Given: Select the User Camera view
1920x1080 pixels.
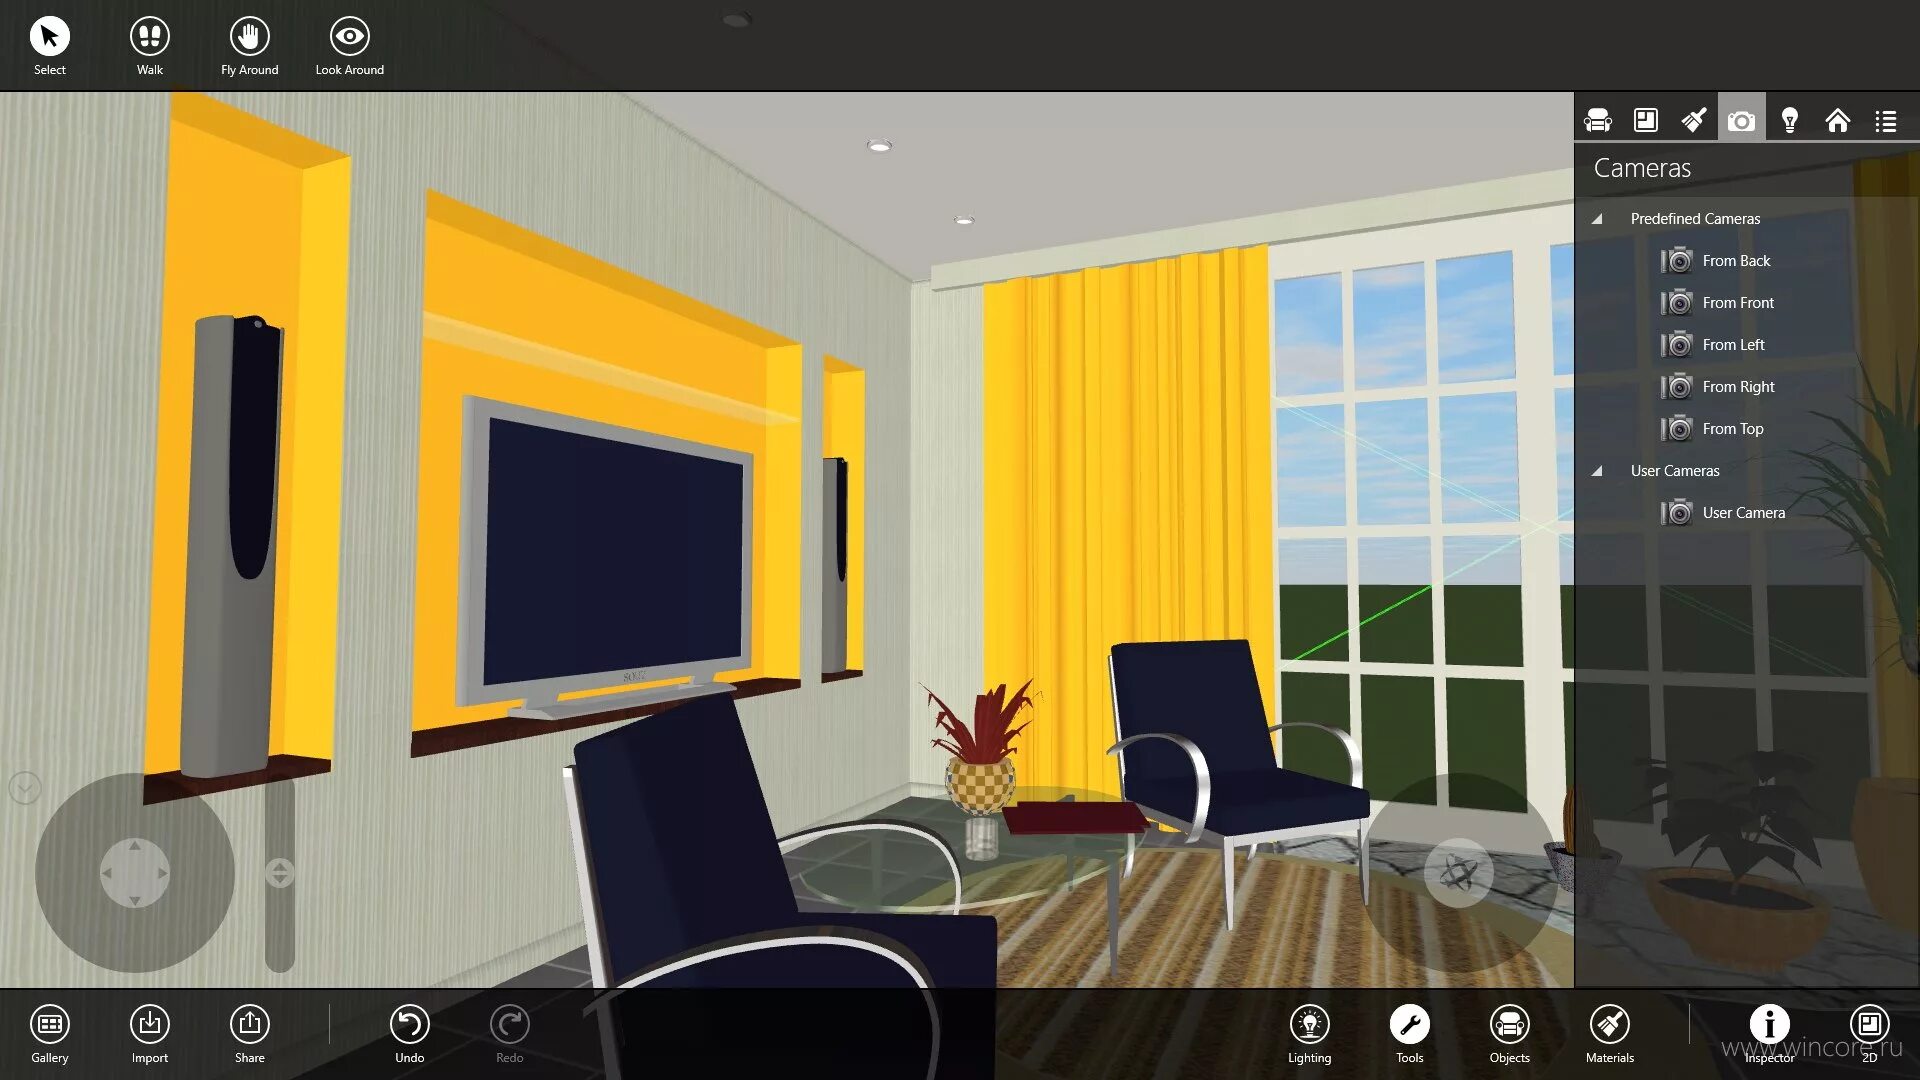Looking at the screenshot, I should pos(1742,512).
